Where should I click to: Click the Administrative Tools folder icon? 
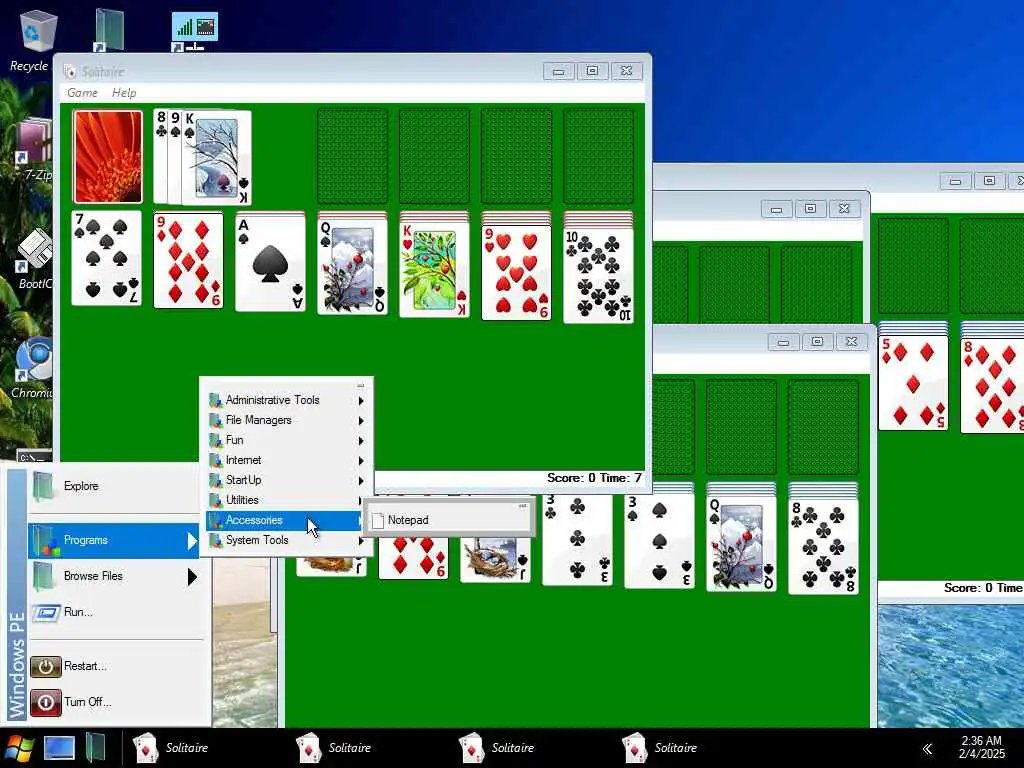[x=216, y=400]
